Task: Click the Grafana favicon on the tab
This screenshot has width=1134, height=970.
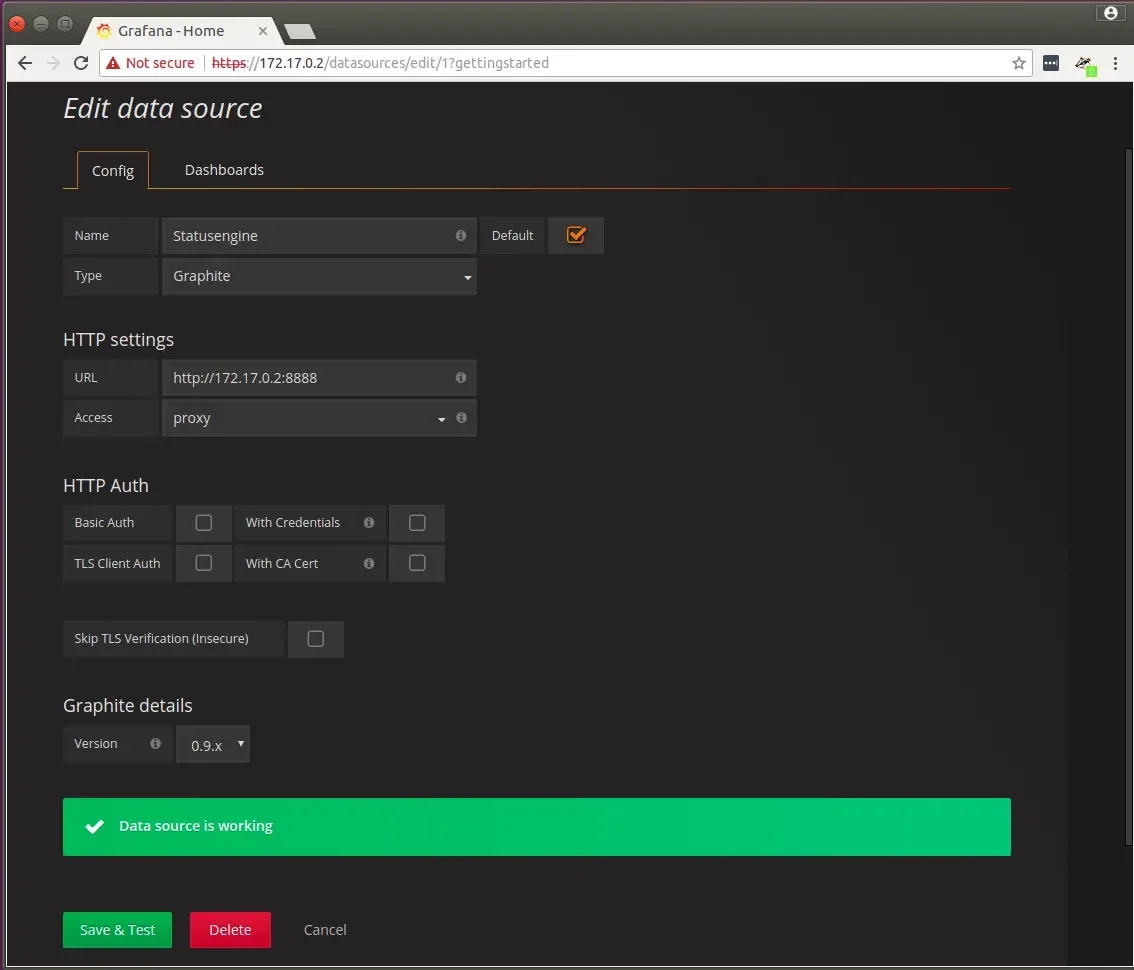Action: 104,30
